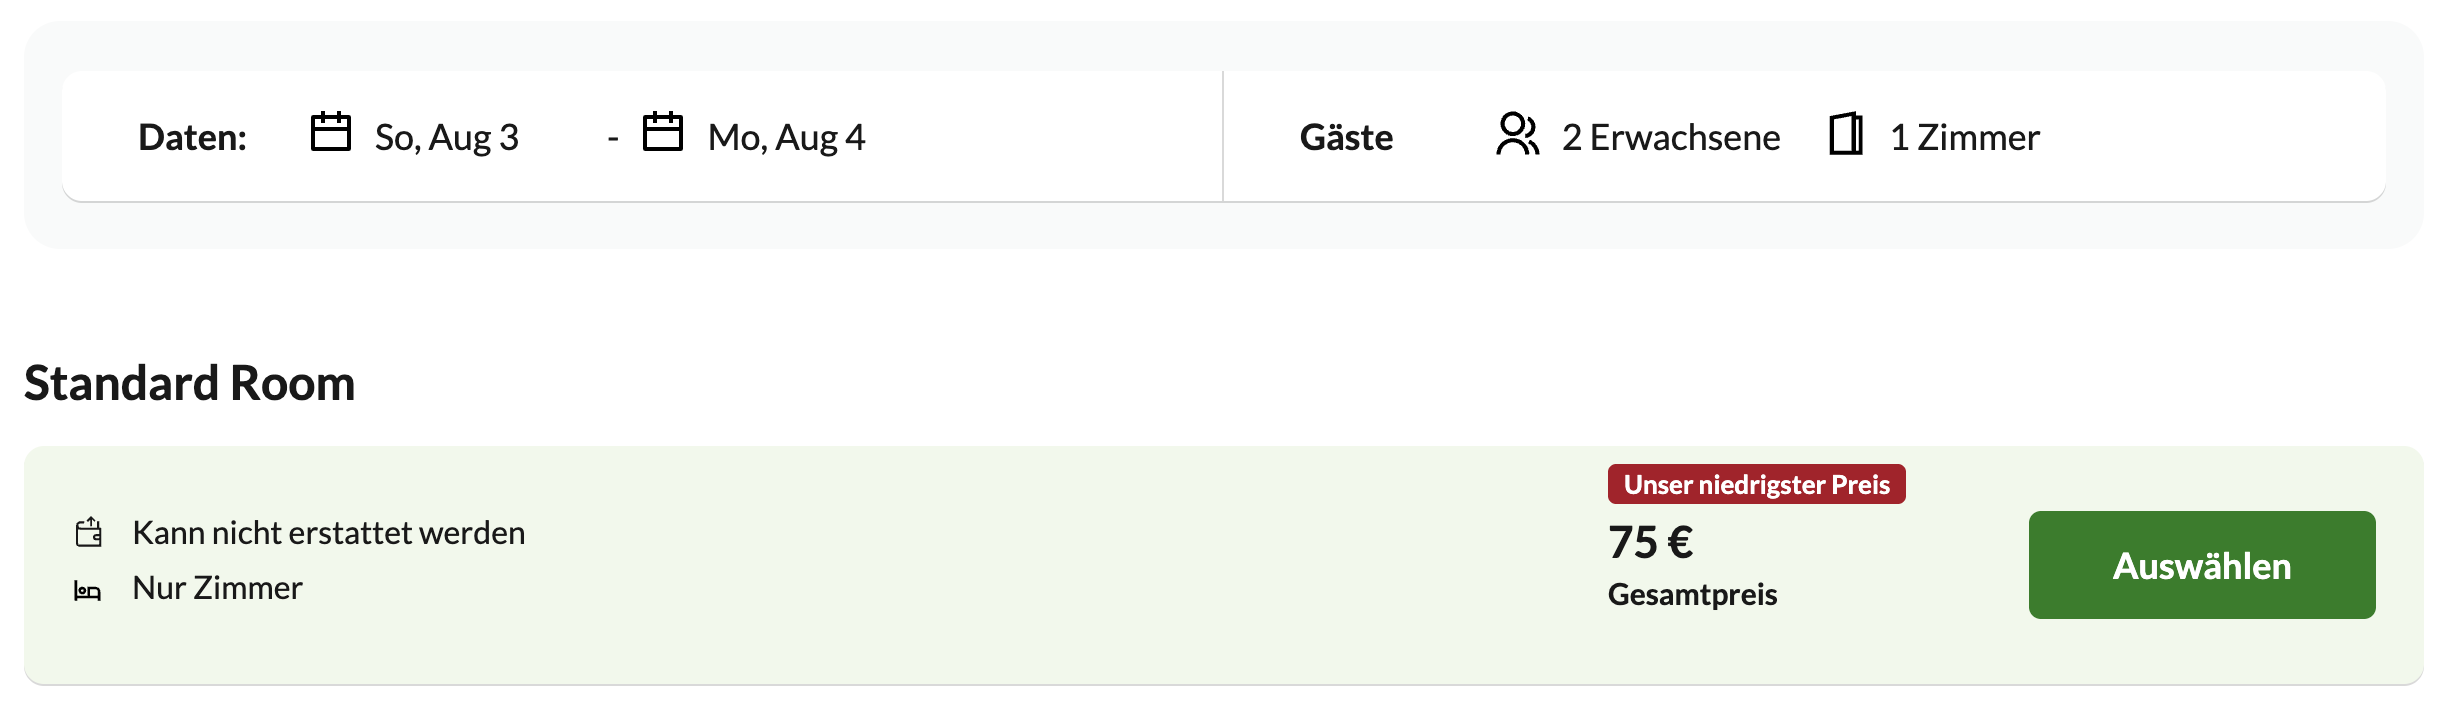This screenshot has height=720, width=2446.
Task: Select the Standard Room with Auswählen
Action: pyautogui.click(x=2202, y=565)
